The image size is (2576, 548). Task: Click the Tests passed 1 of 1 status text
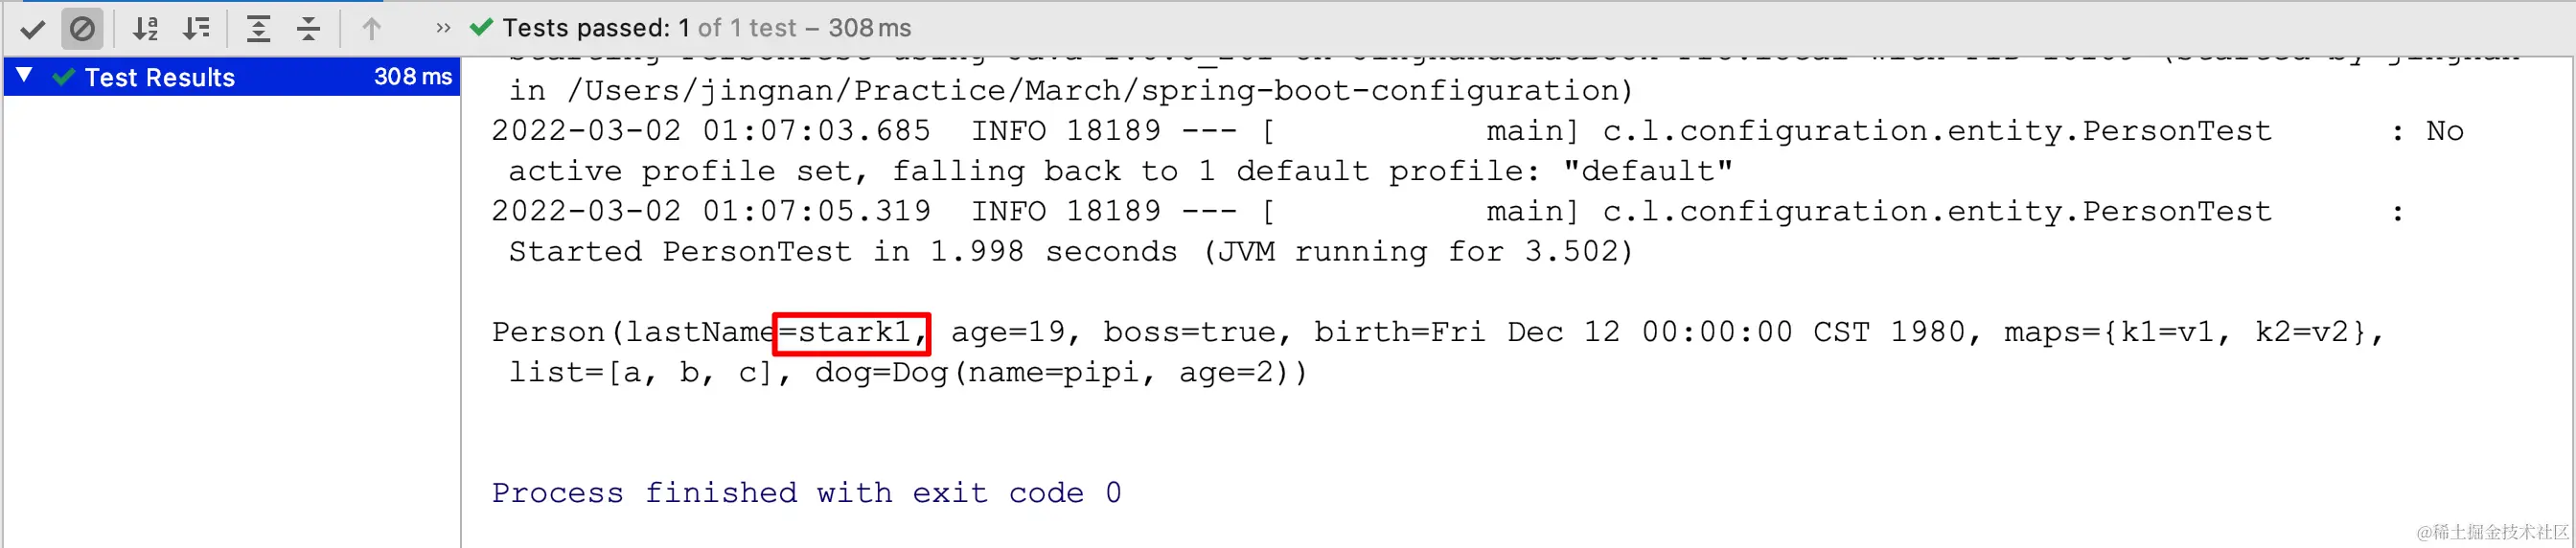(x=706, y=28)
